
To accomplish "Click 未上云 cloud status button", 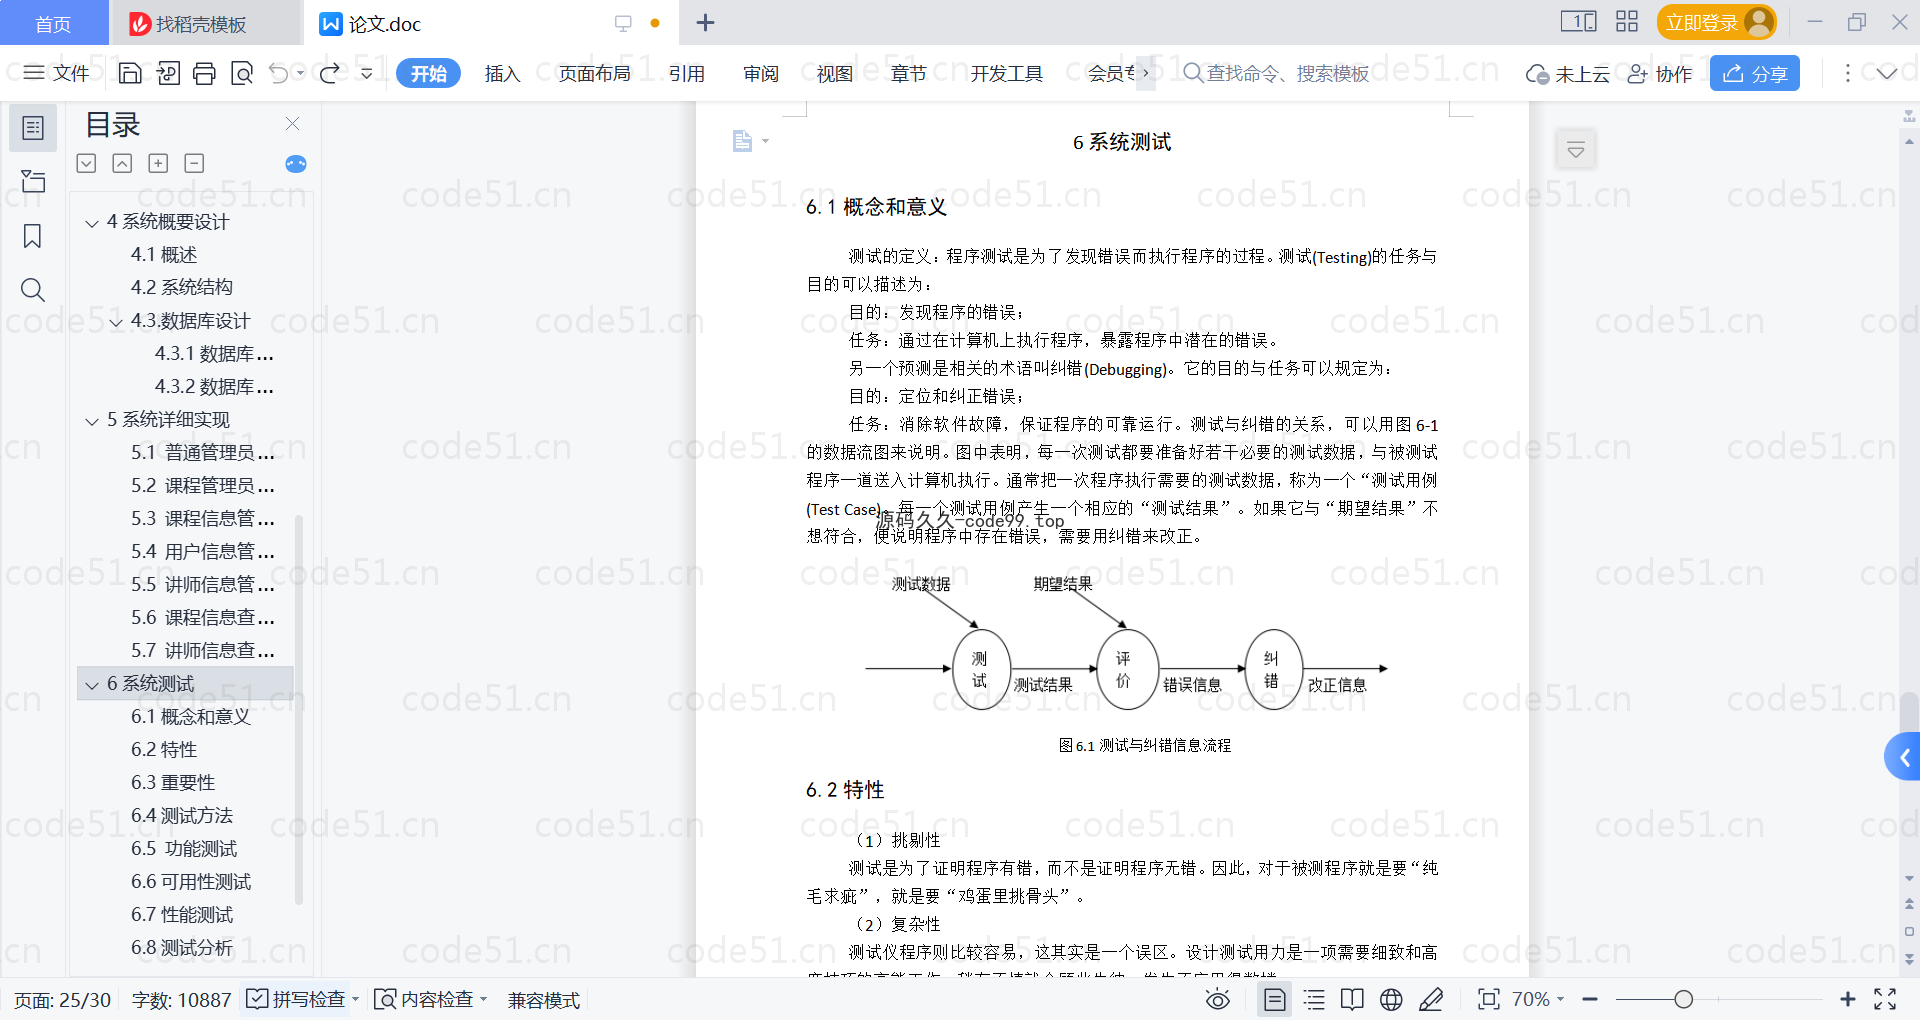I will [x=1568, y=73].
